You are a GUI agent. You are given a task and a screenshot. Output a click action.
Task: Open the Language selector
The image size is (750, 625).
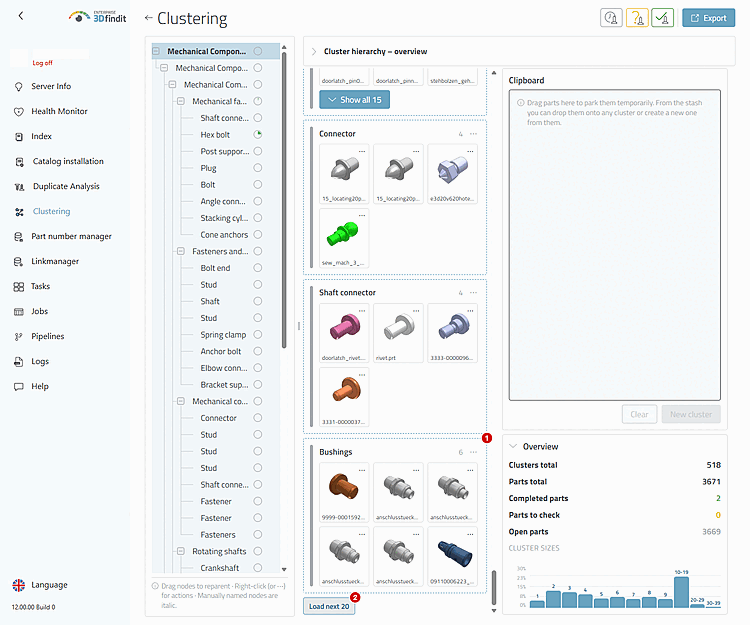click(49, 585)
